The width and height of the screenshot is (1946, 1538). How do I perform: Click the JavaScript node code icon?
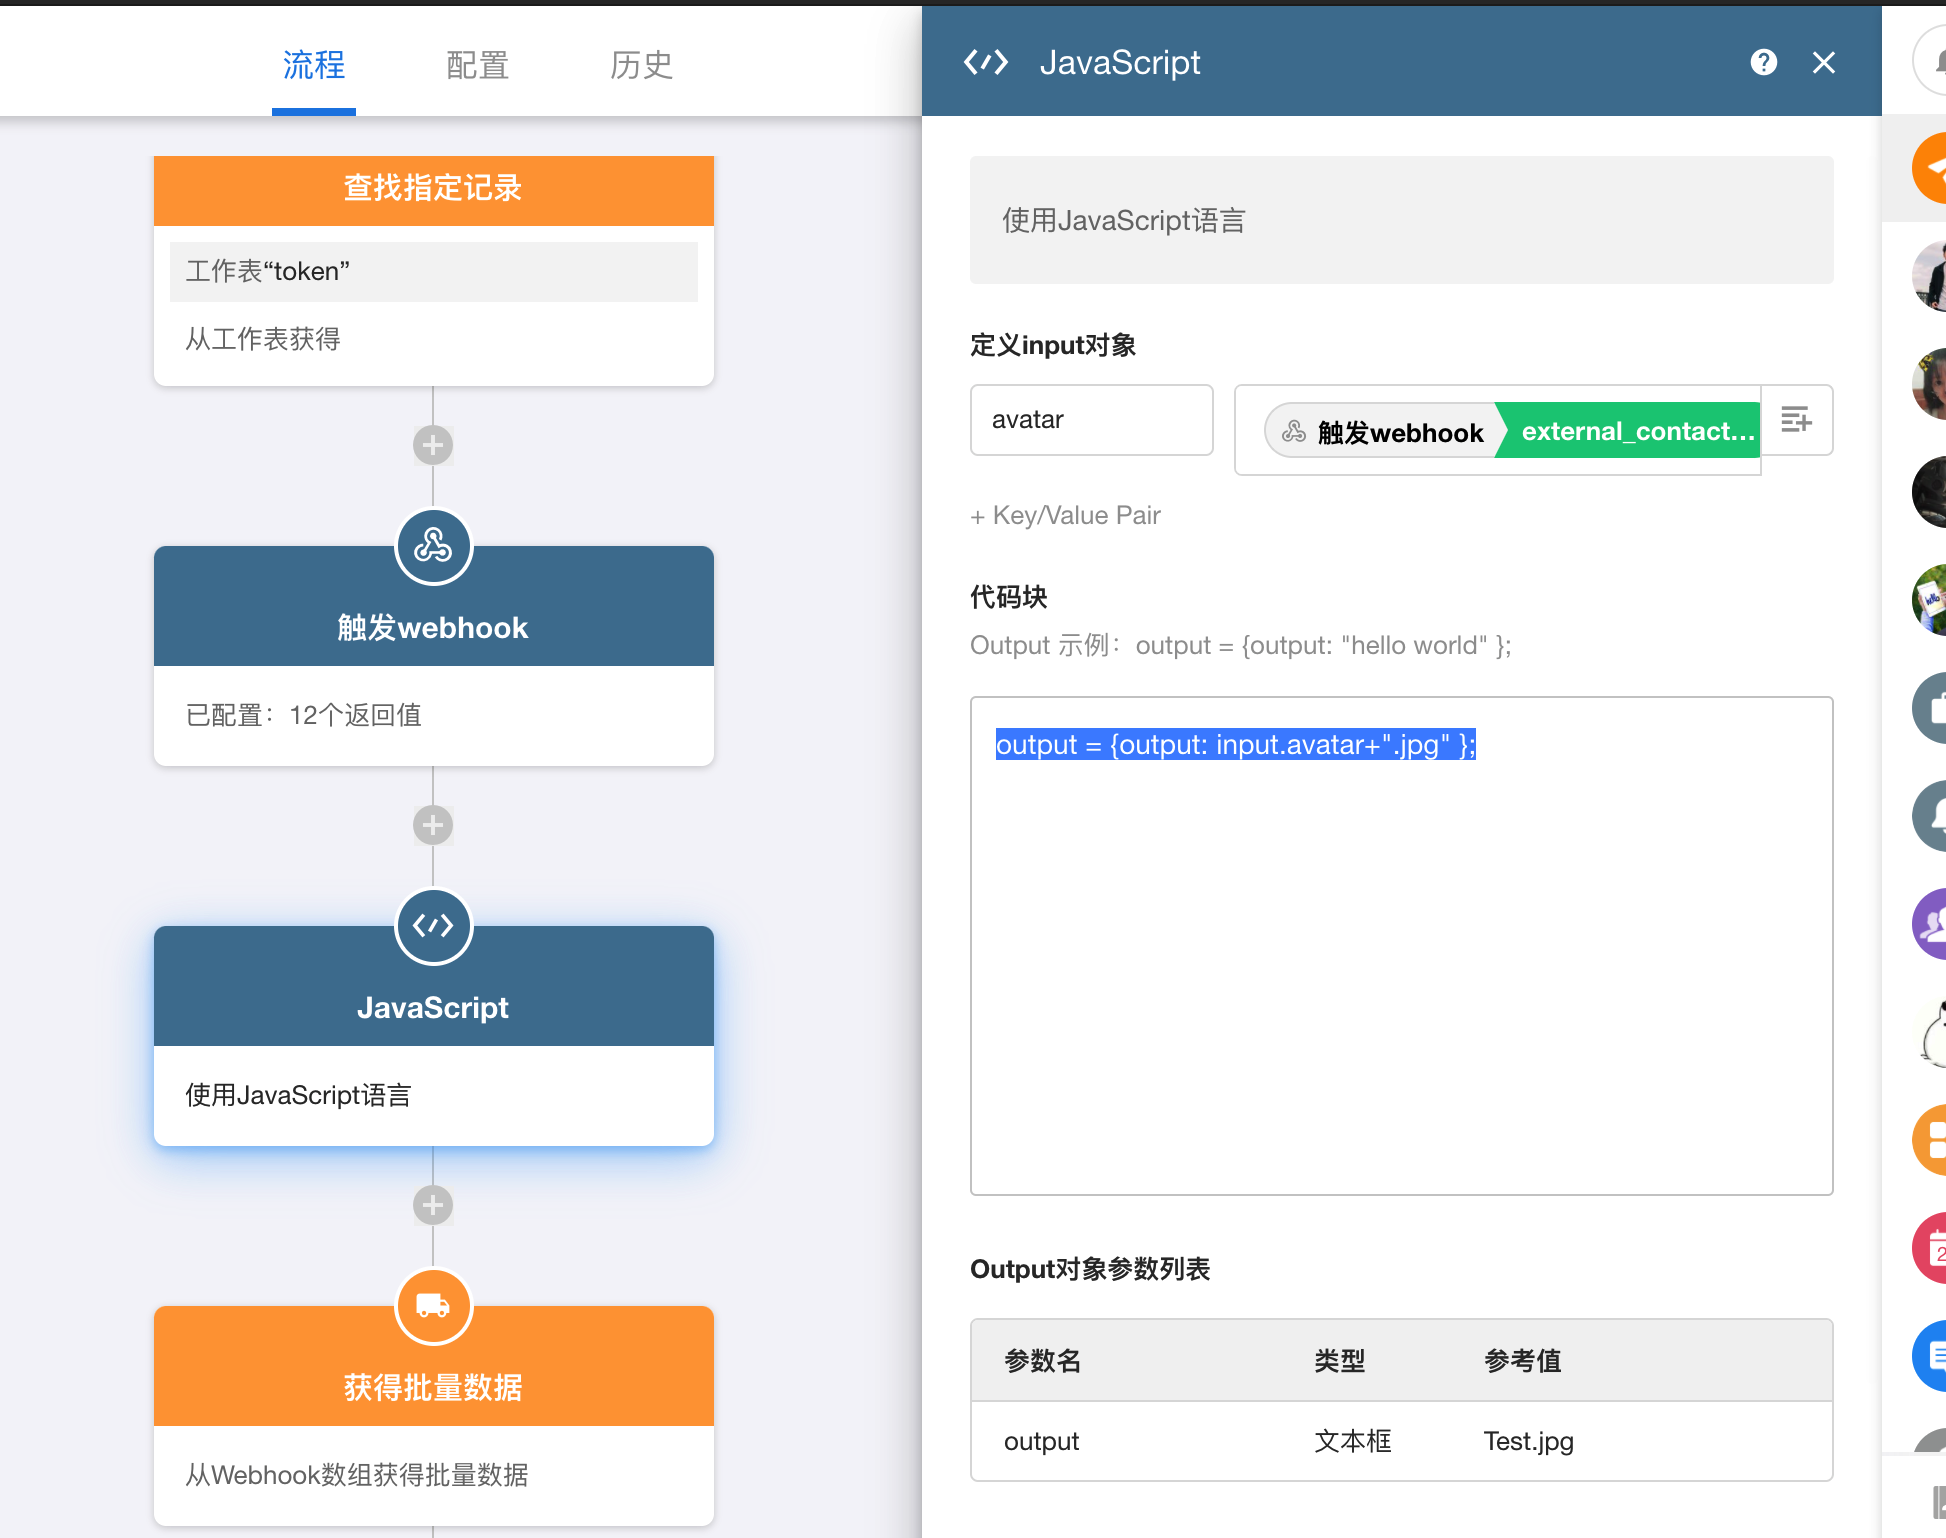coord(433,926)
